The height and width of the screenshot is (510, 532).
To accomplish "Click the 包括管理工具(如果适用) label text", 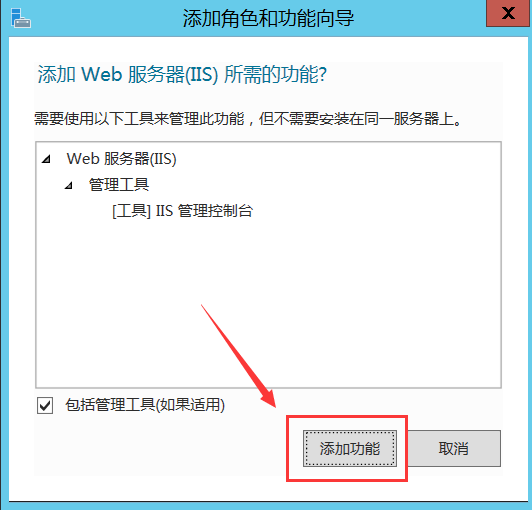I will [x=145, y=405].
